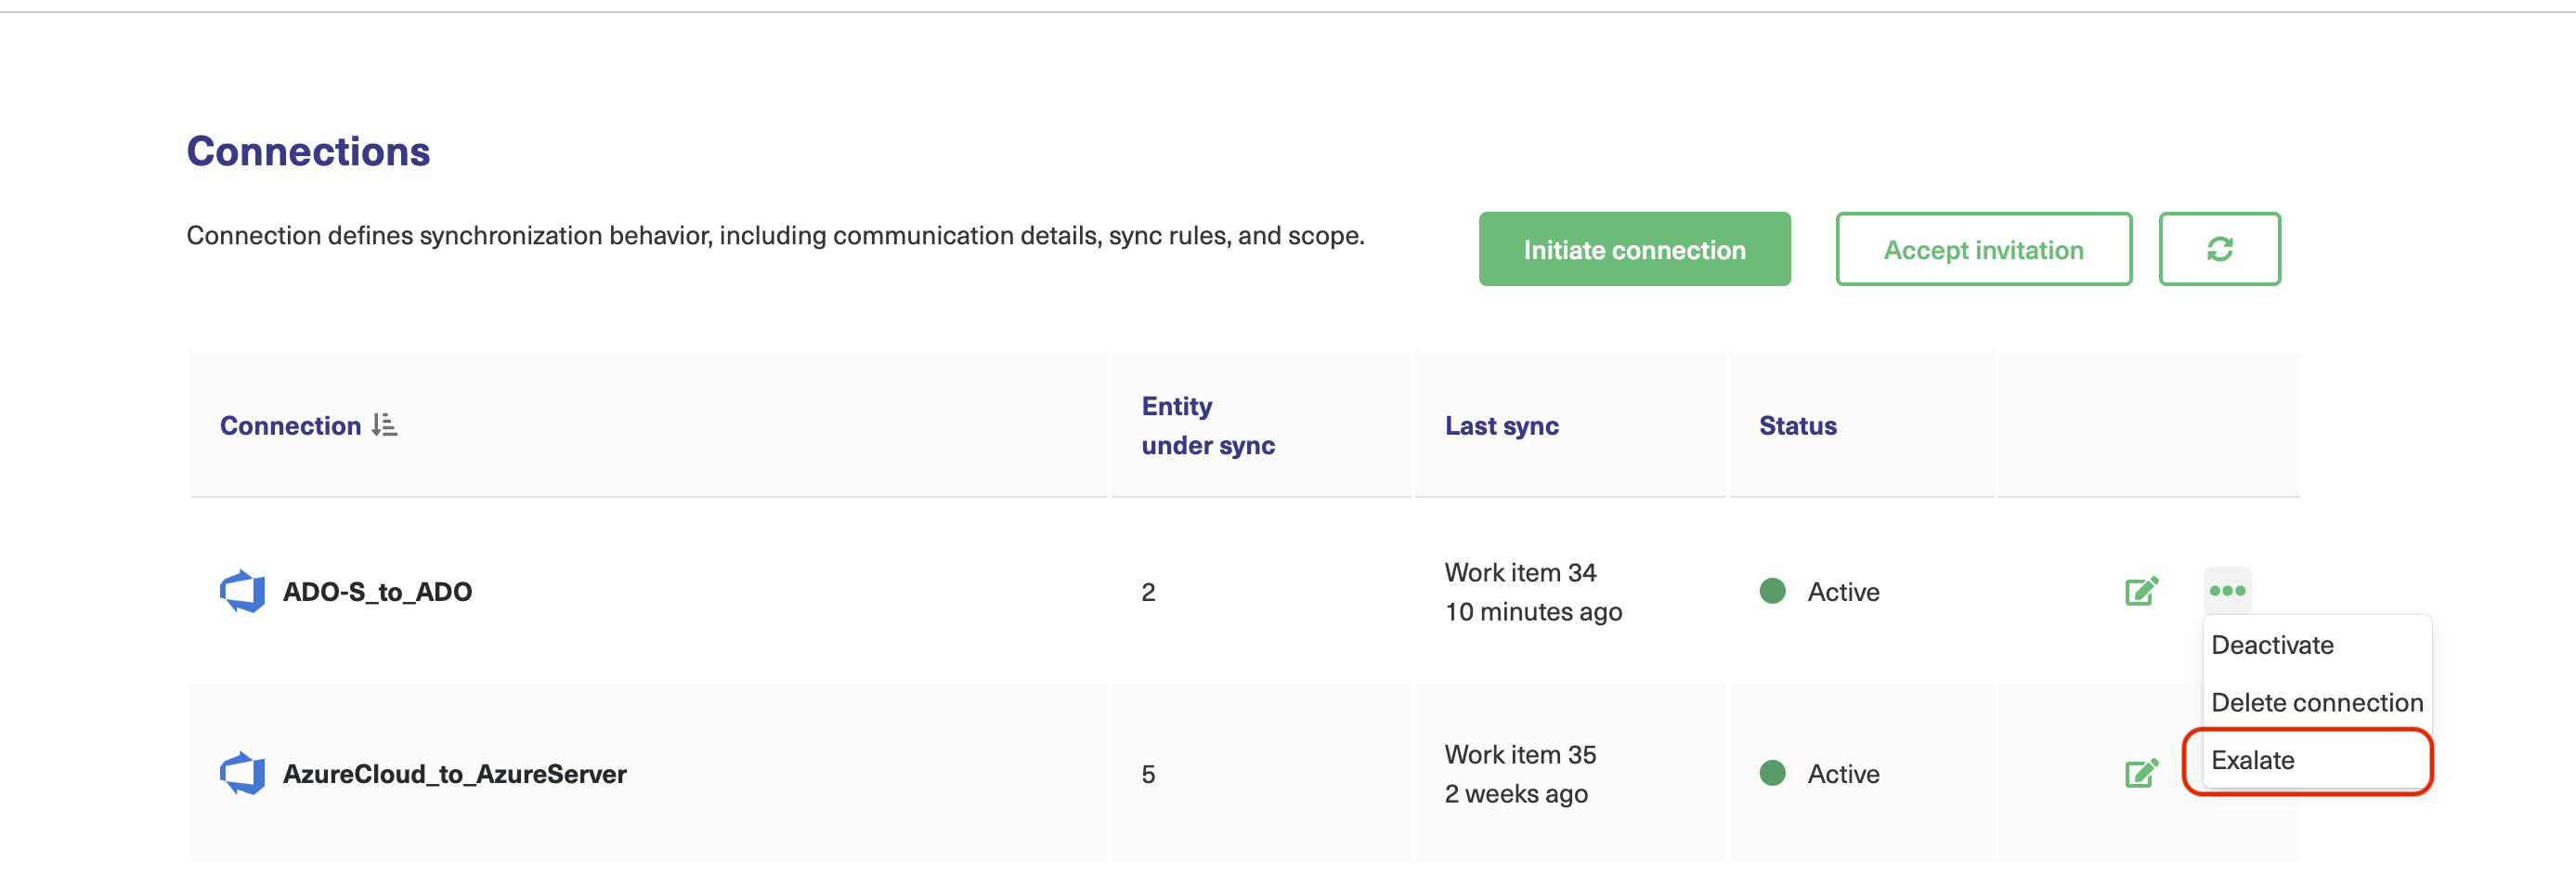Refresh the connections list
The image size is (2576, 888).
(x=2219, y=249)
